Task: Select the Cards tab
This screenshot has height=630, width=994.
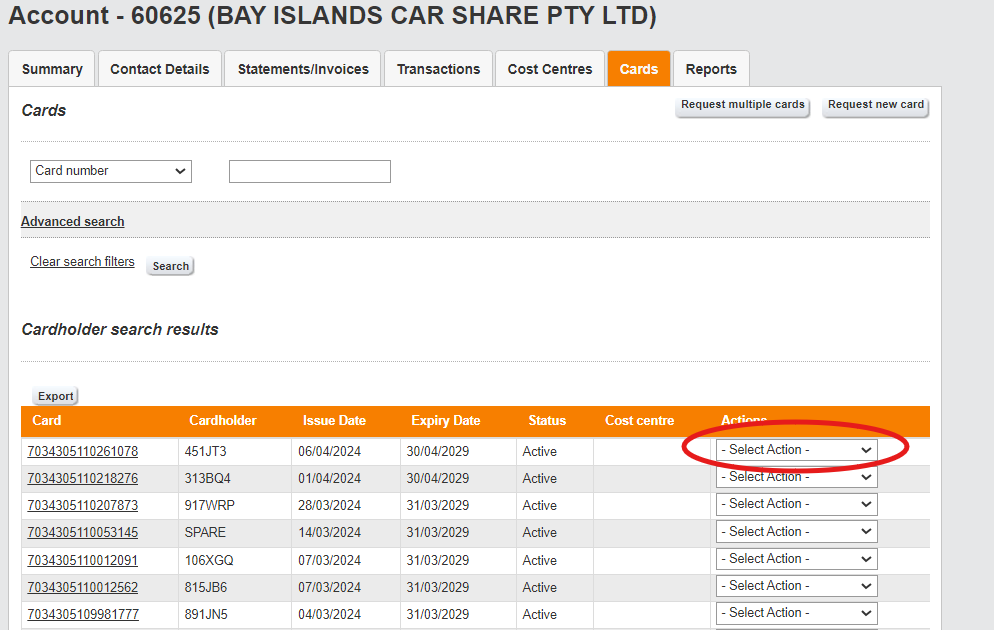Action: pyautogui.click(x=638, y=69)
